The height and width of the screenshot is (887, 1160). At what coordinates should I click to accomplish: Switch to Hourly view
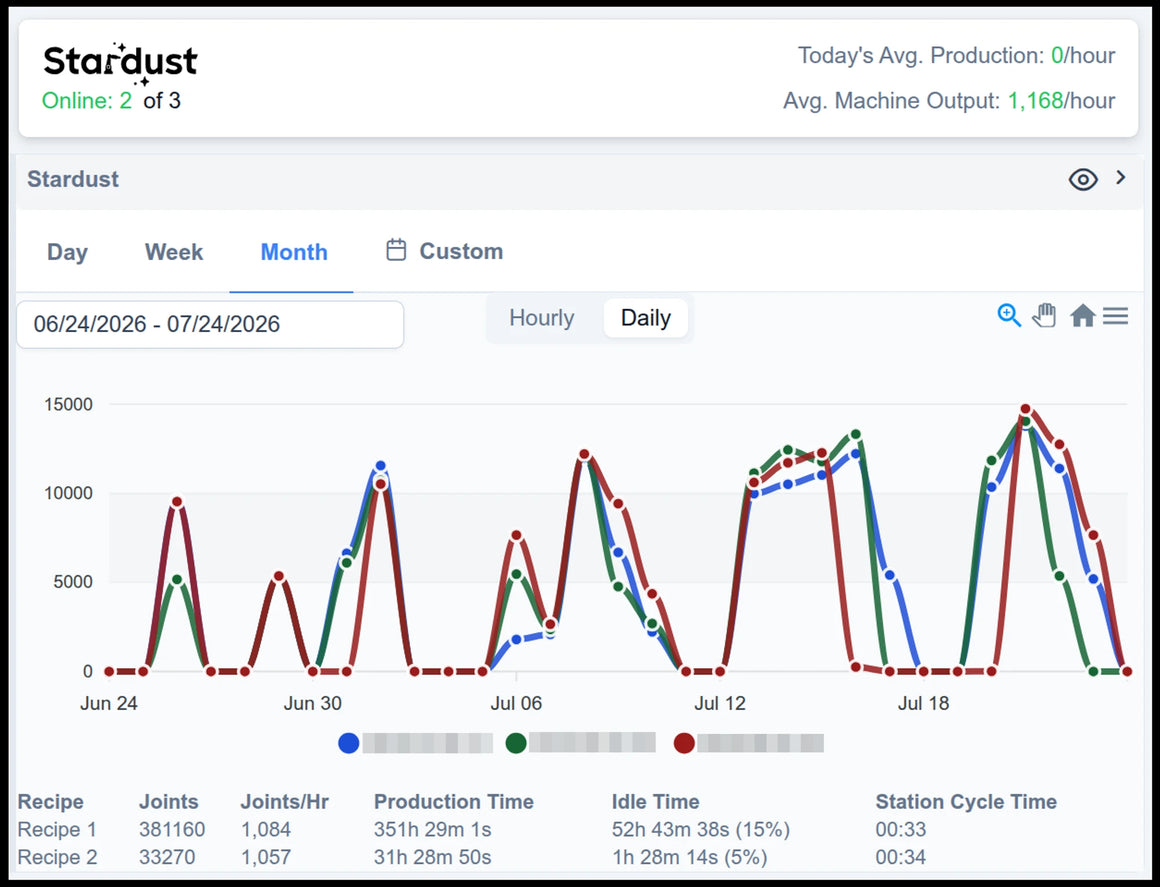[x=542, y=317]
